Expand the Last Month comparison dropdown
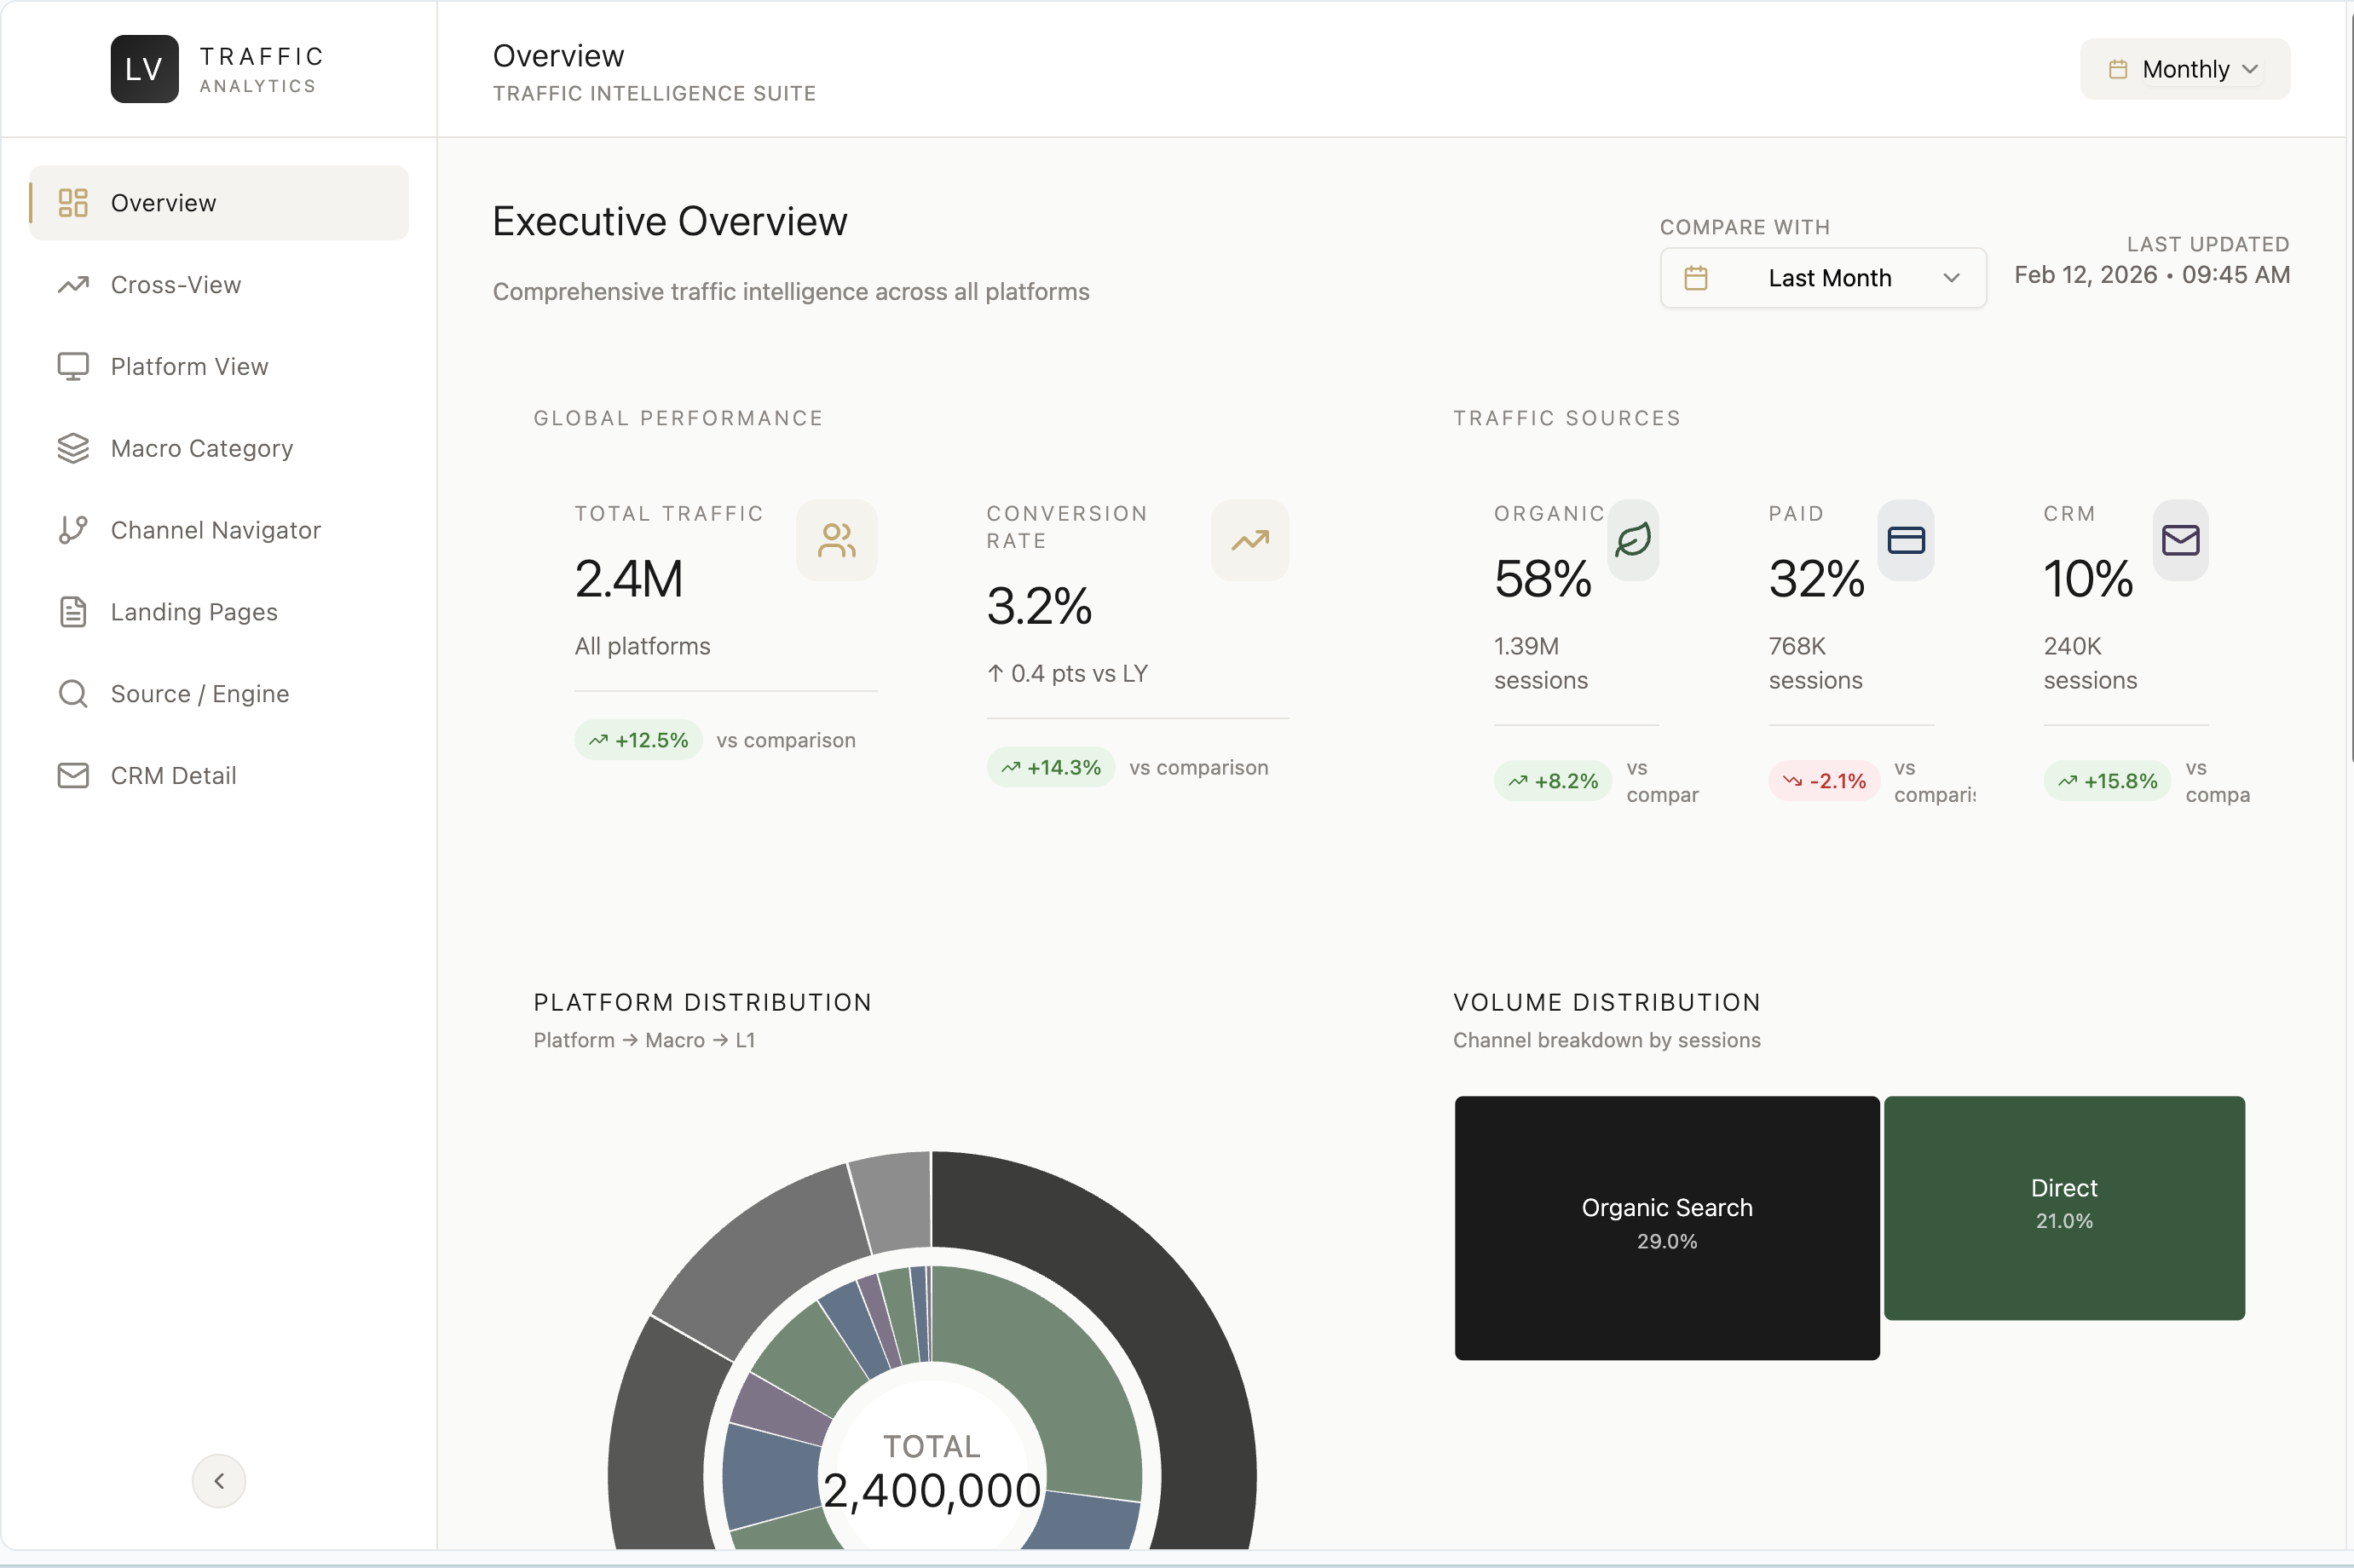The height and width of the screenshot is (1568, 2354). (1823, 278)
